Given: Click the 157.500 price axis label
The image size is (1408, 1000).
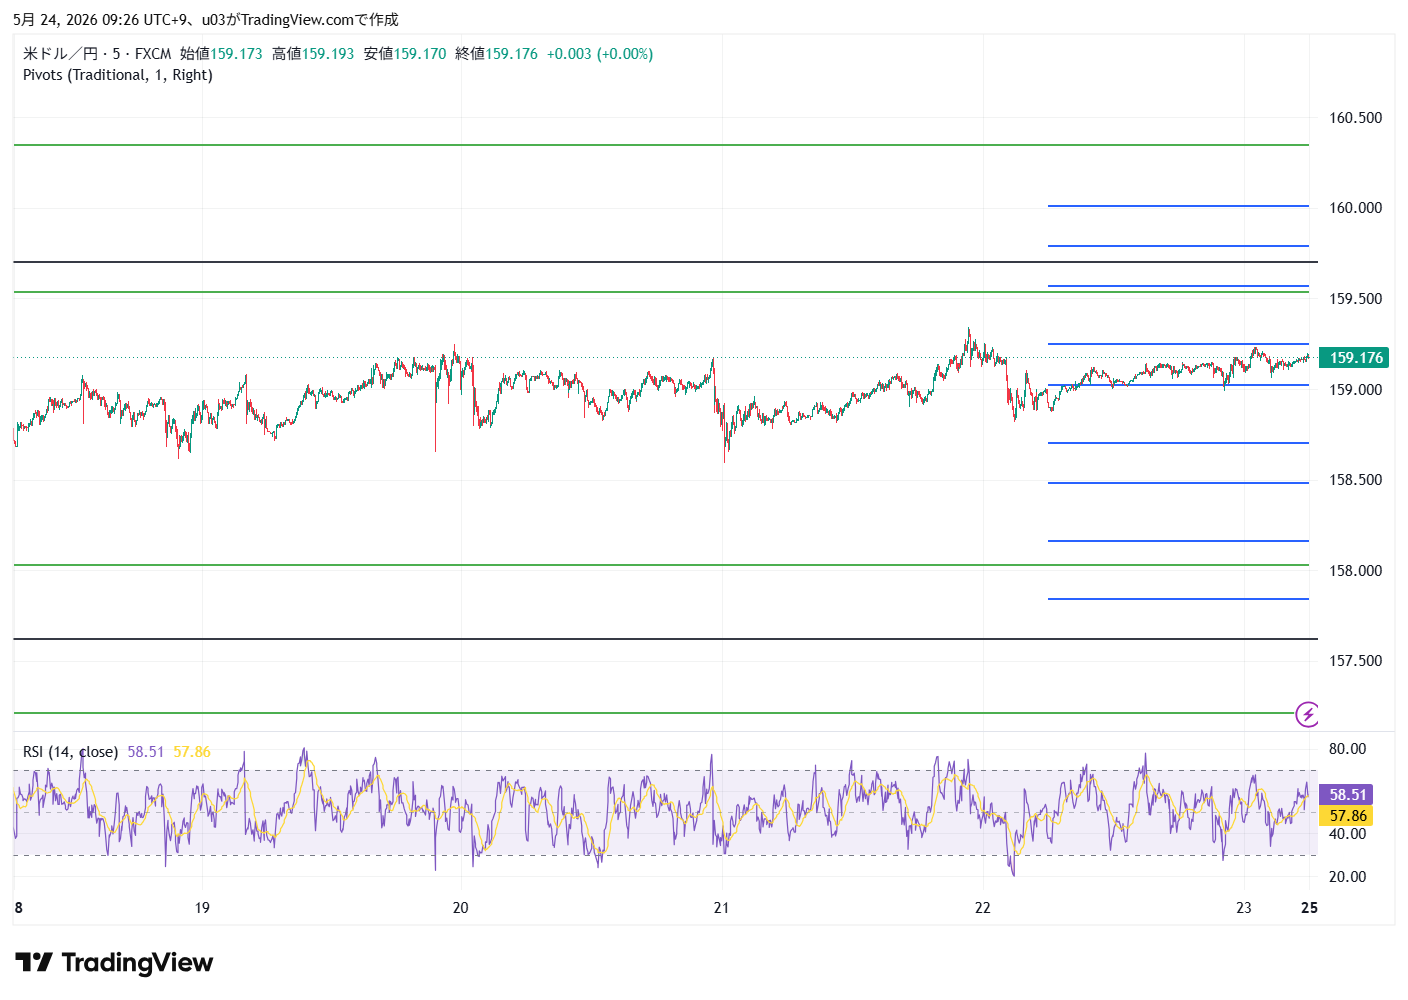Looking at the screenshot, I should coord(1355,661).
